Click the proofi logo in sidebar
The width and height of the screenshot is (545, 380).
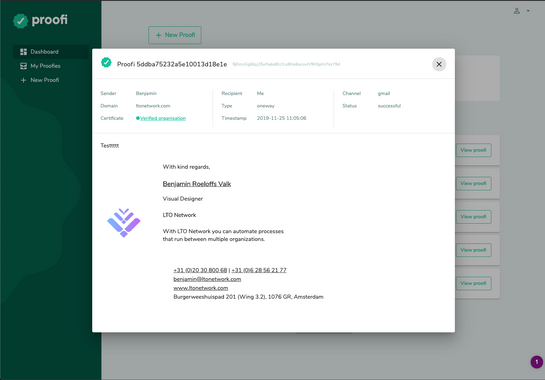tap(40, 21)
